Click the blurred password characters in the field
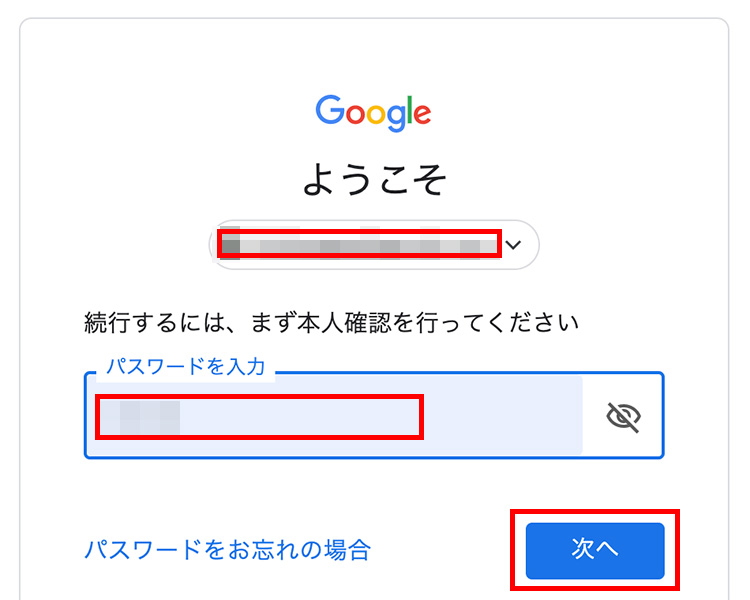Image resolution: width=750 pixels, height=600 pixels. 141,417
